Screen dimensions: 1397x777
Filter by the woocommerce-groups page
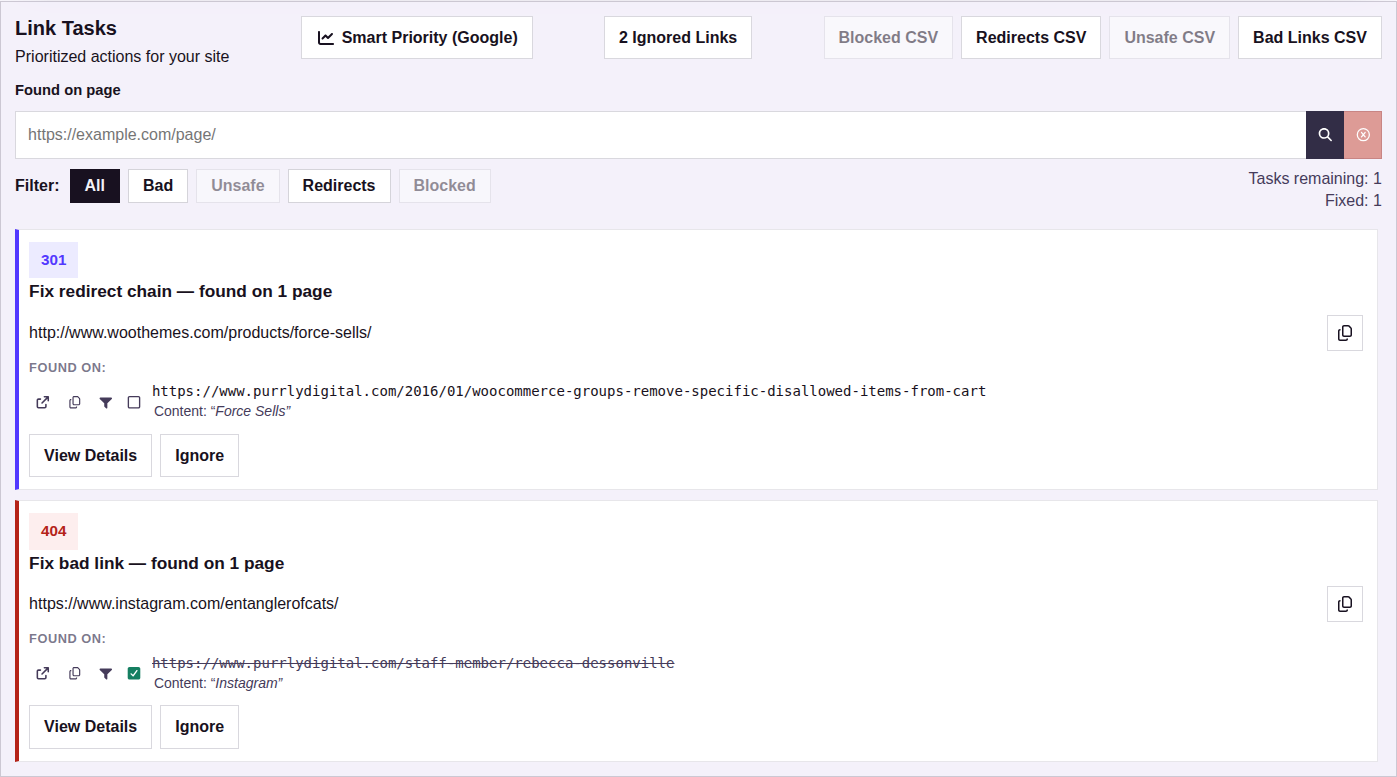pyautogui.click(x=105, y=403)
